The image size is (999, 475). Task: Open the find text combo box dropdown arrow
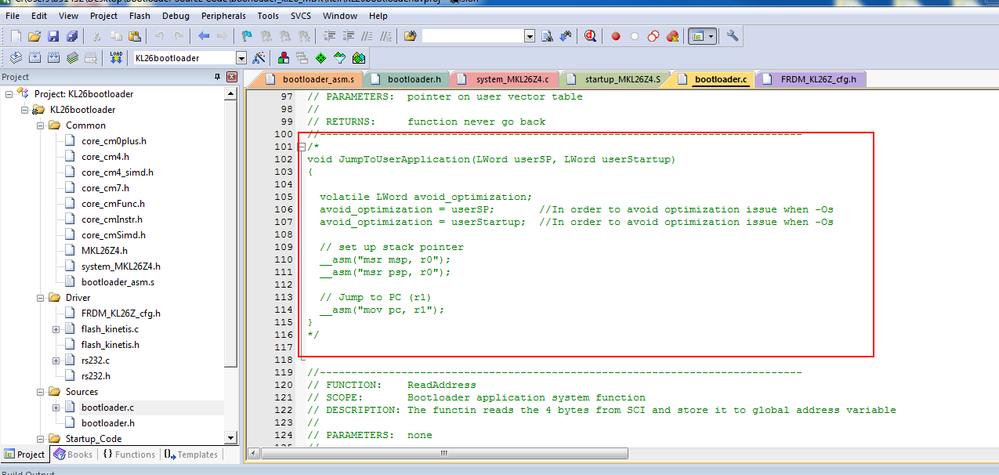pos(529,36)
